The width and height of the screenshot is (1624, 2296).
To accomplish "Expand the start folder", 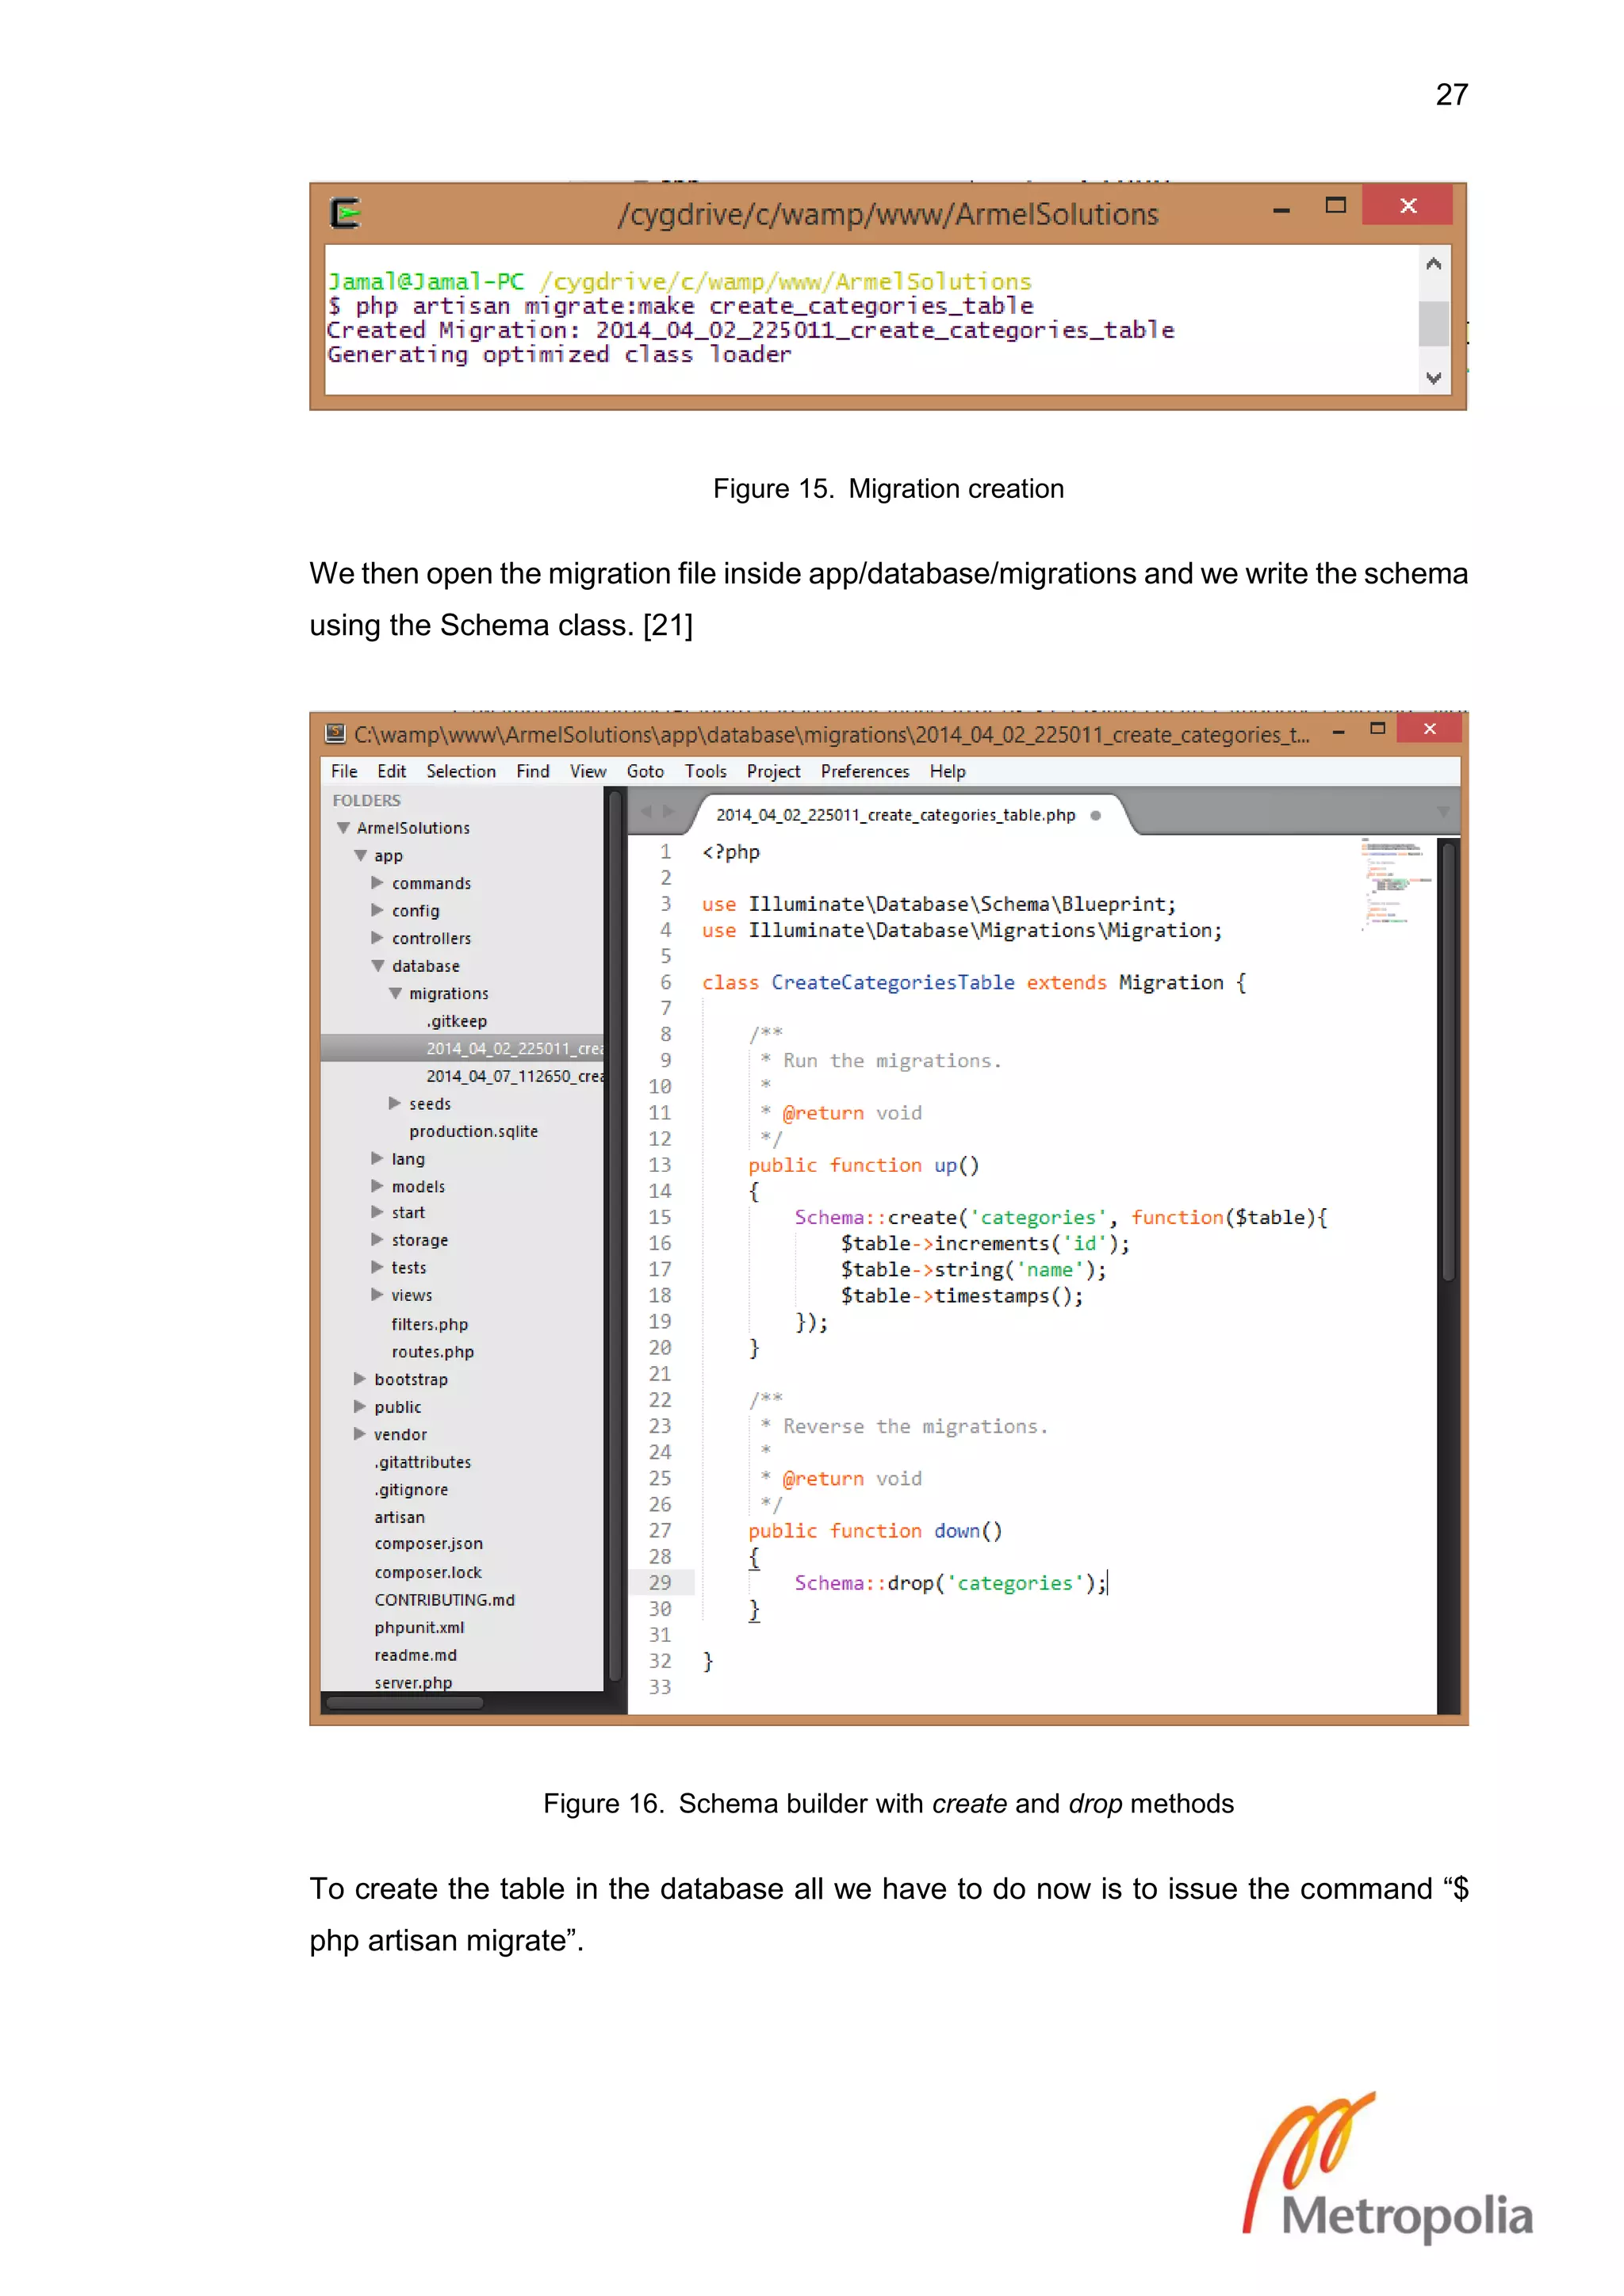I will click(x=377, y=1212).
